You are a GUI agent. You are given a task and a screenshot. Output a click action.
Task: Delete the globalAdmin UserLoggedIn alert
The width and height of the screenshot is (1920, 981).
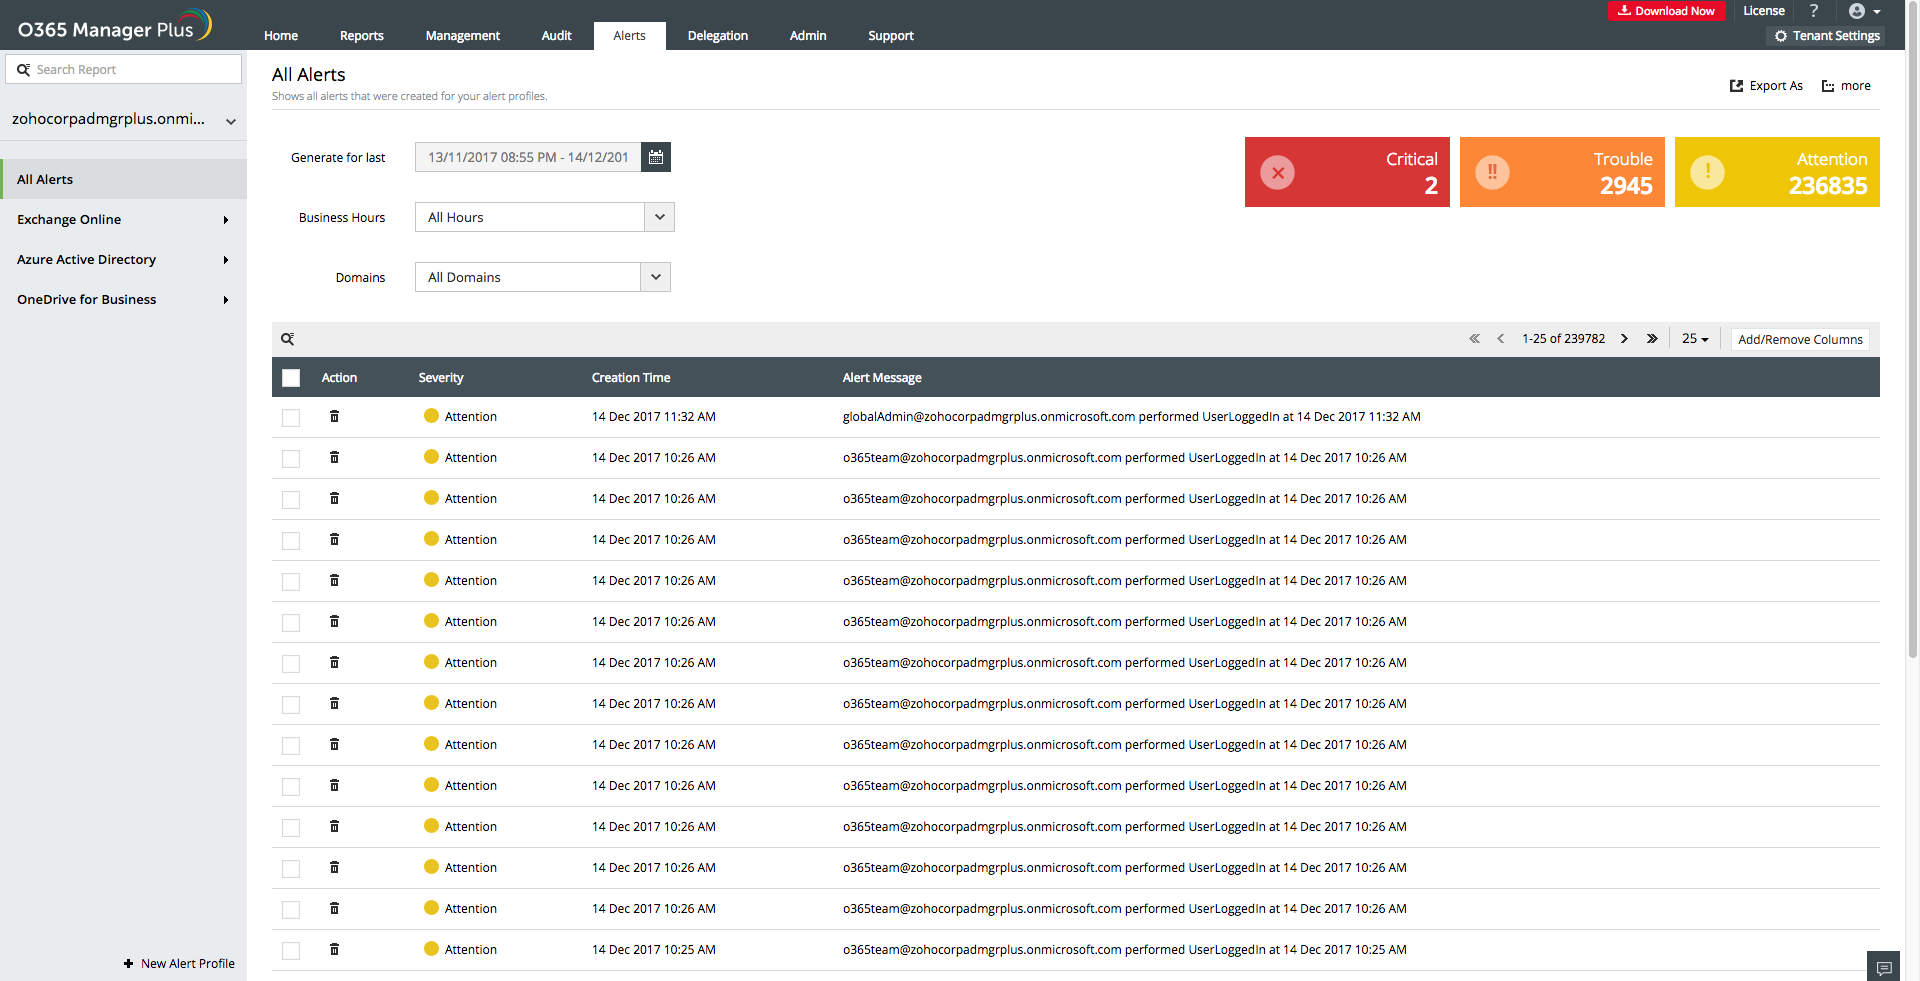334,416
